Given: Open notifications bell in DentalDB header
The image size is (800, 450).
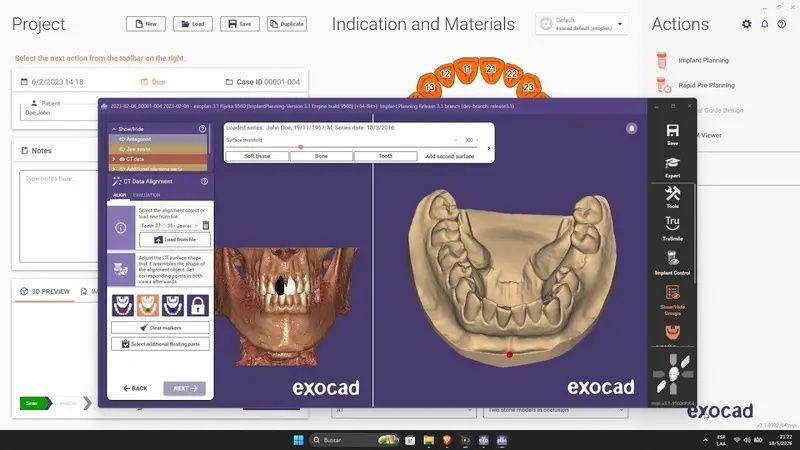Looking at the screenshot, I should pyautogui.click(x=764, y=24).
